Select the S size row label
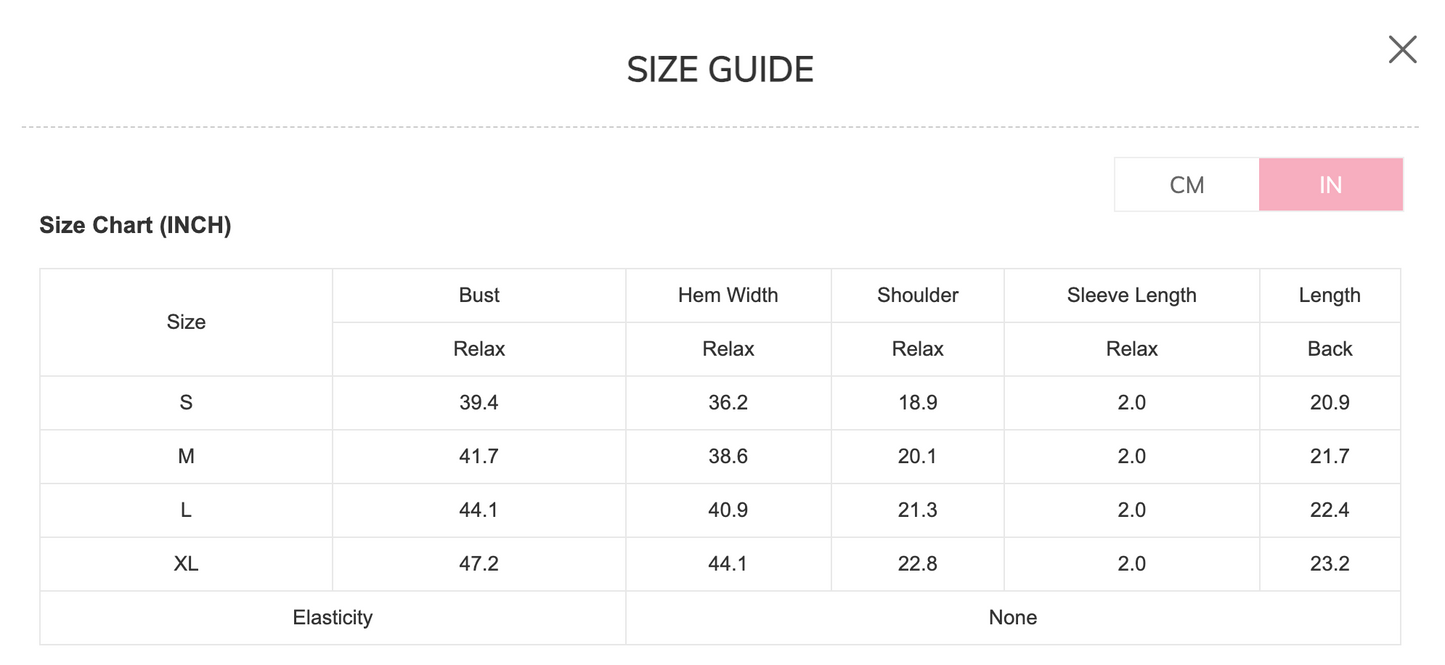The image size is (1445, 665). point(186,403)
